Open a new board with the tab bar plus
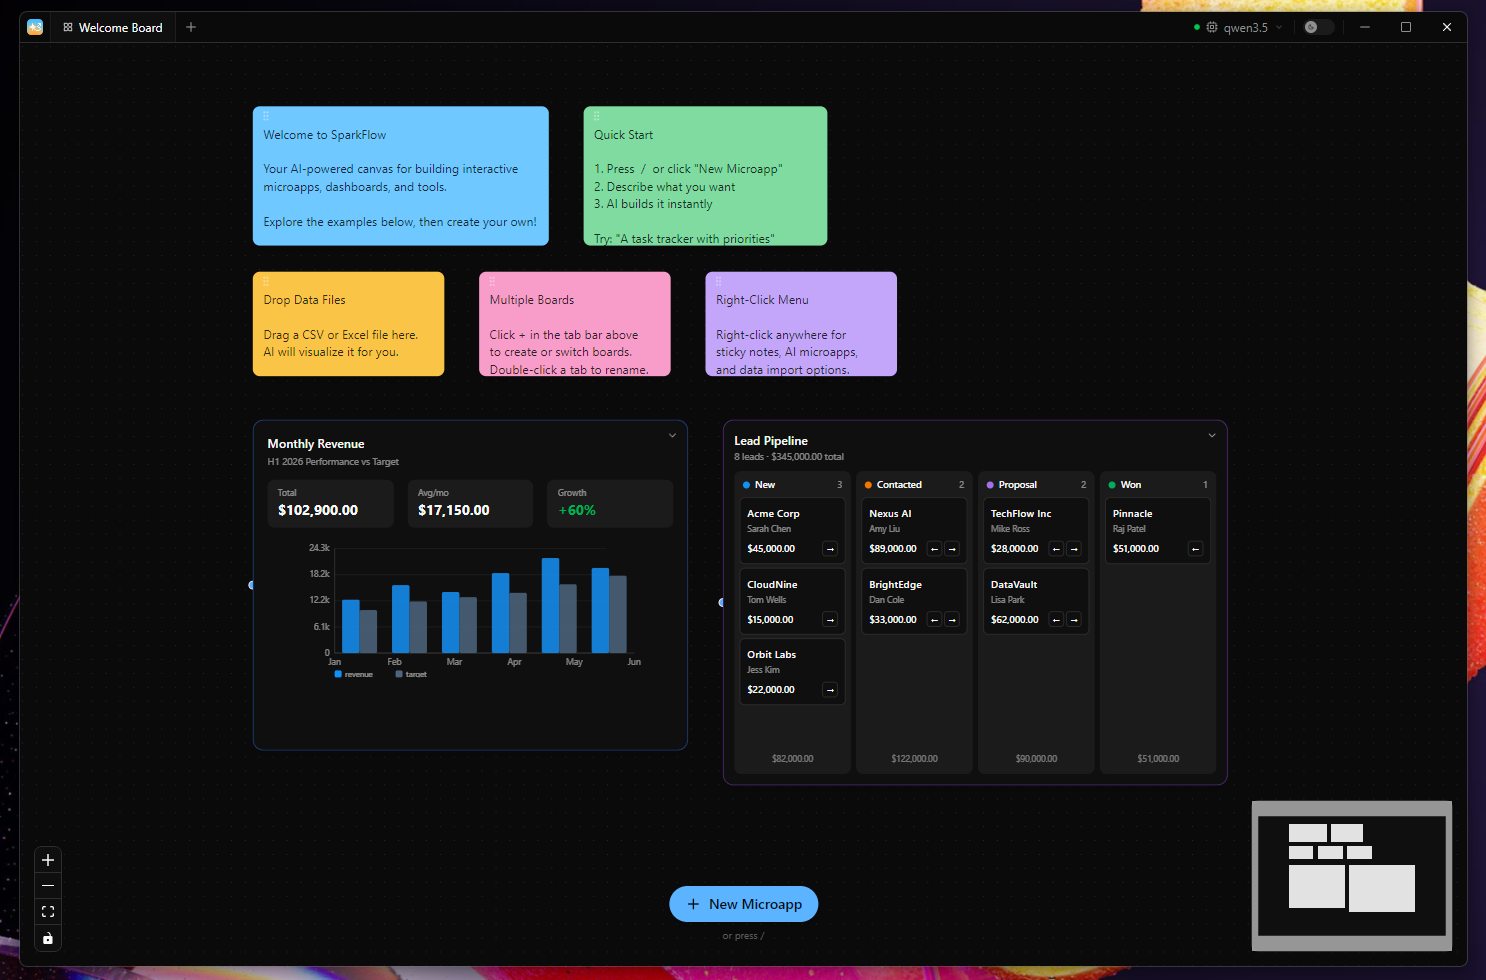This screenshot has width=1486, height=980. coord(191,26)
